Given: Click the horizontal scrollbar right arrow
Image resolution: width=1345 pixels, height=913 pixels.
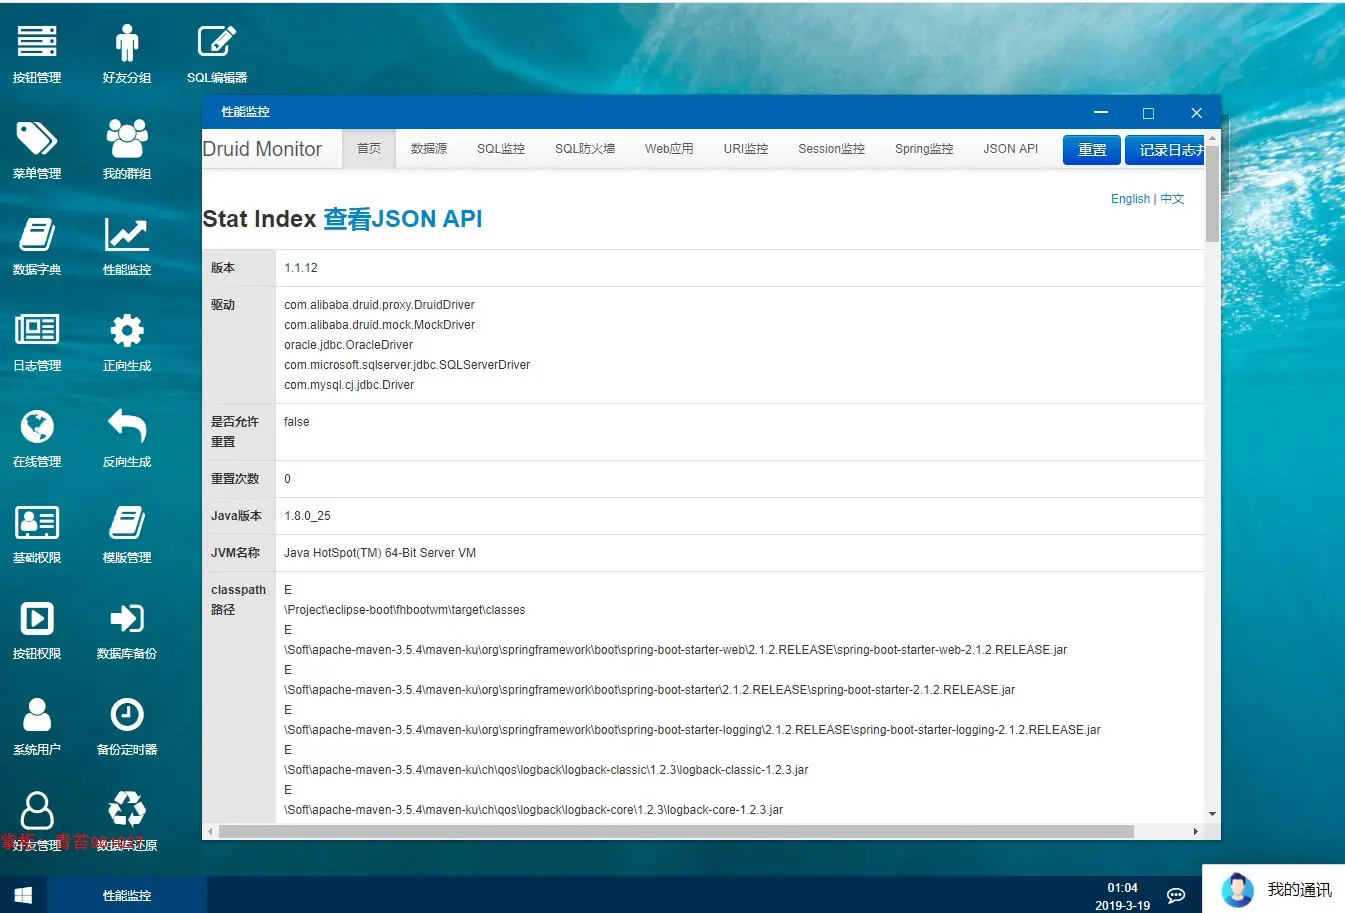Looking at the screenshot, I should point(1196,831).
